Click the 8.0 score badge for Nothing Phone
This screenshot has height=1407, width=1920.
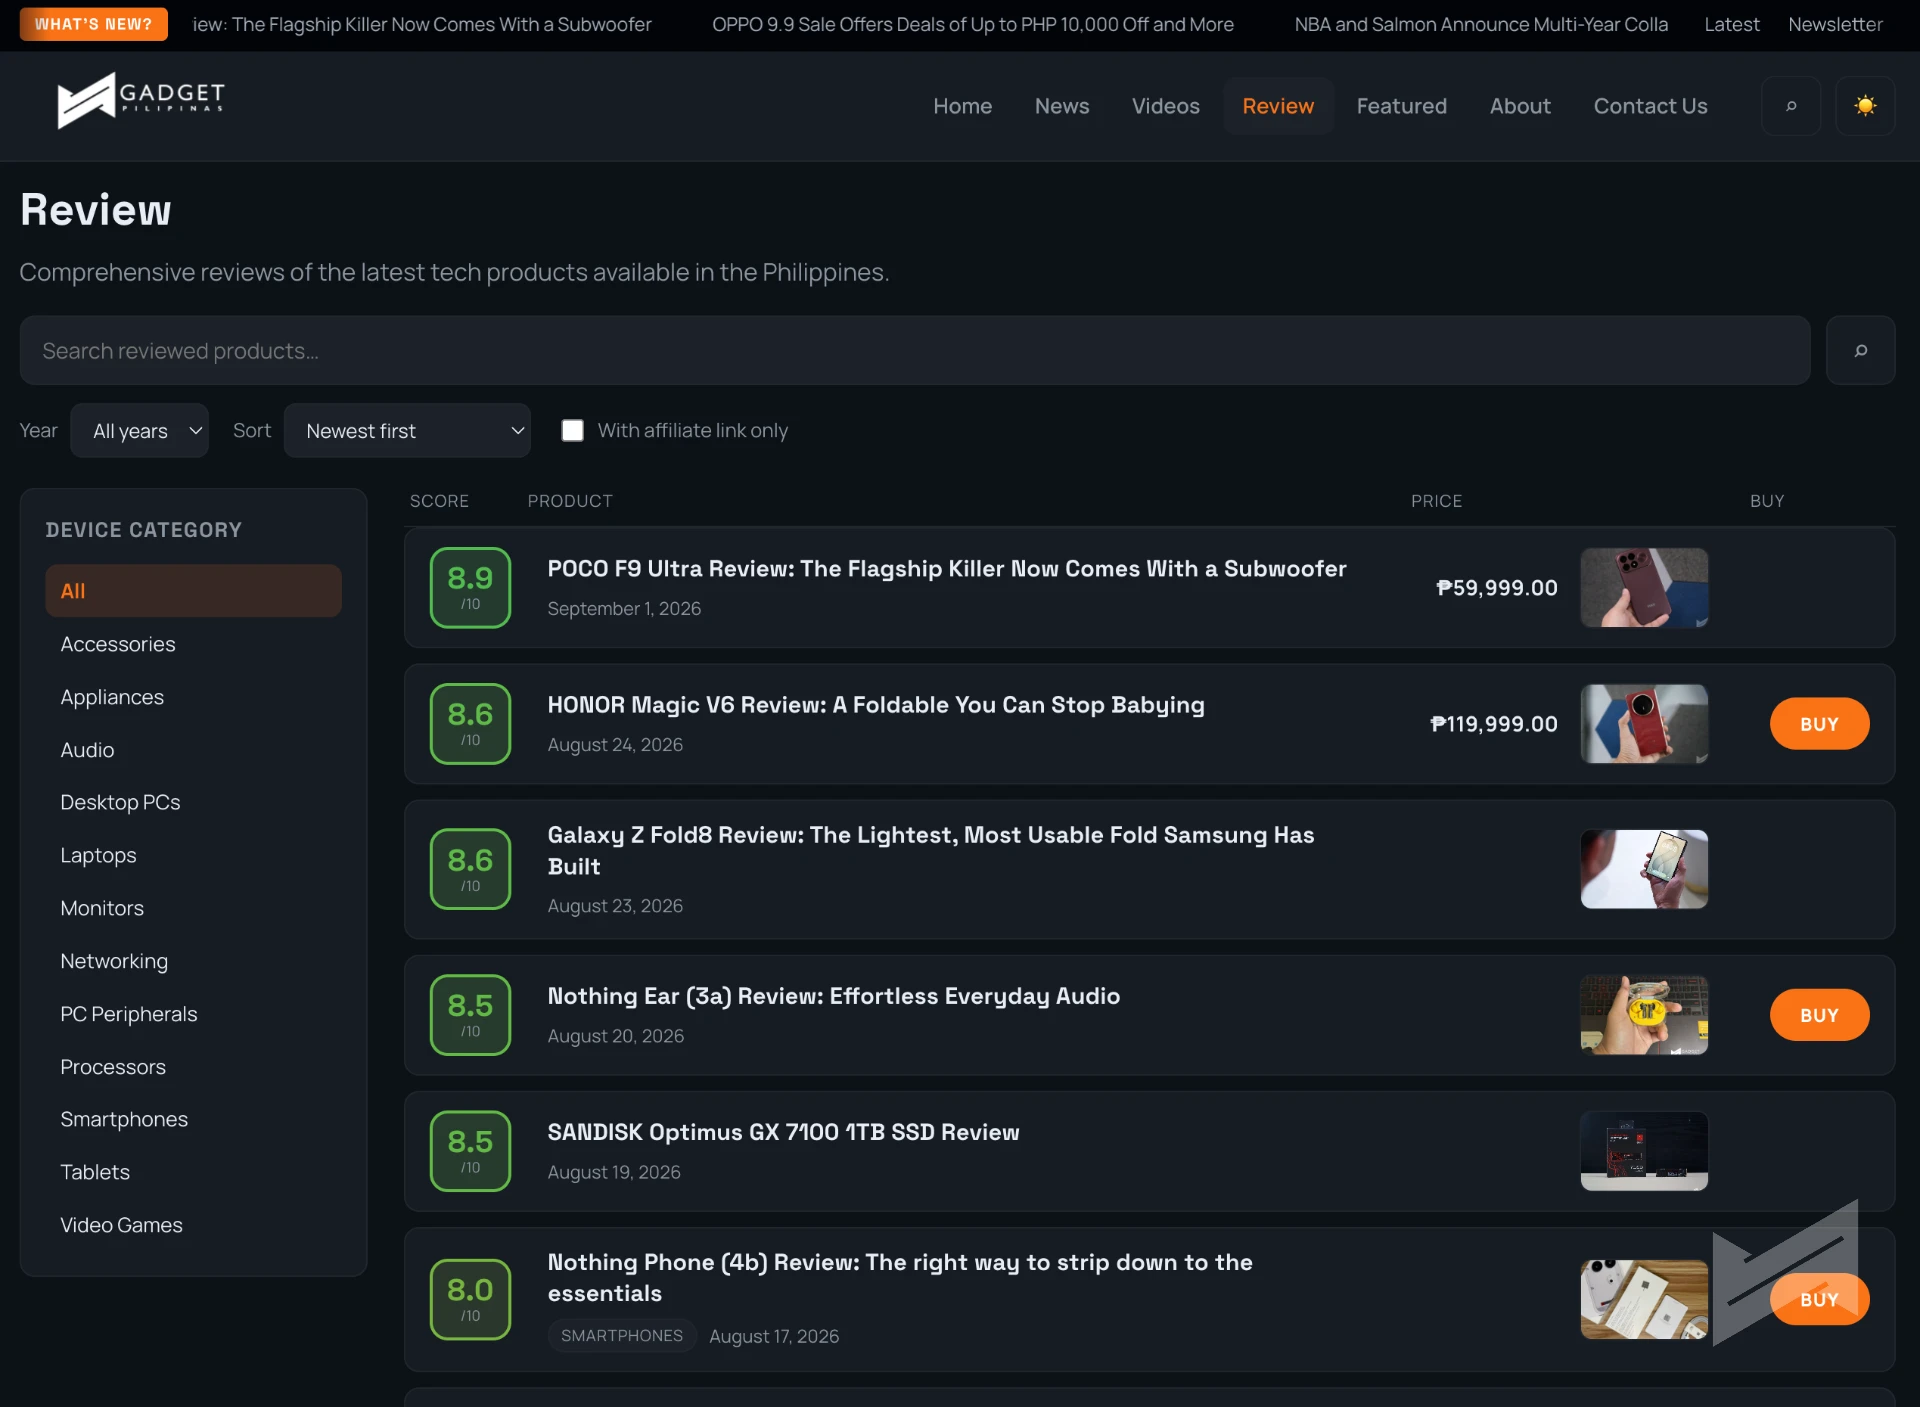(470, 1299)
